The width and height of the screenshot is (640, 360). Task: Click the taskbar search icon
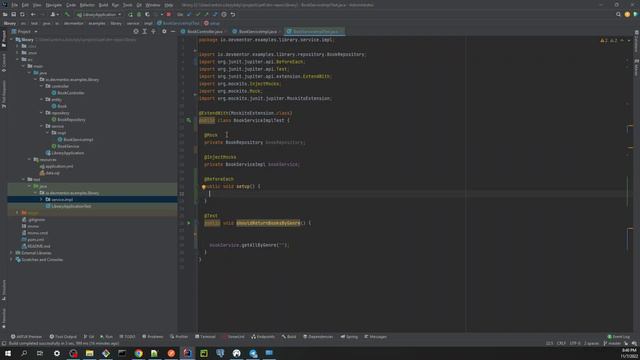pos(24,353)
